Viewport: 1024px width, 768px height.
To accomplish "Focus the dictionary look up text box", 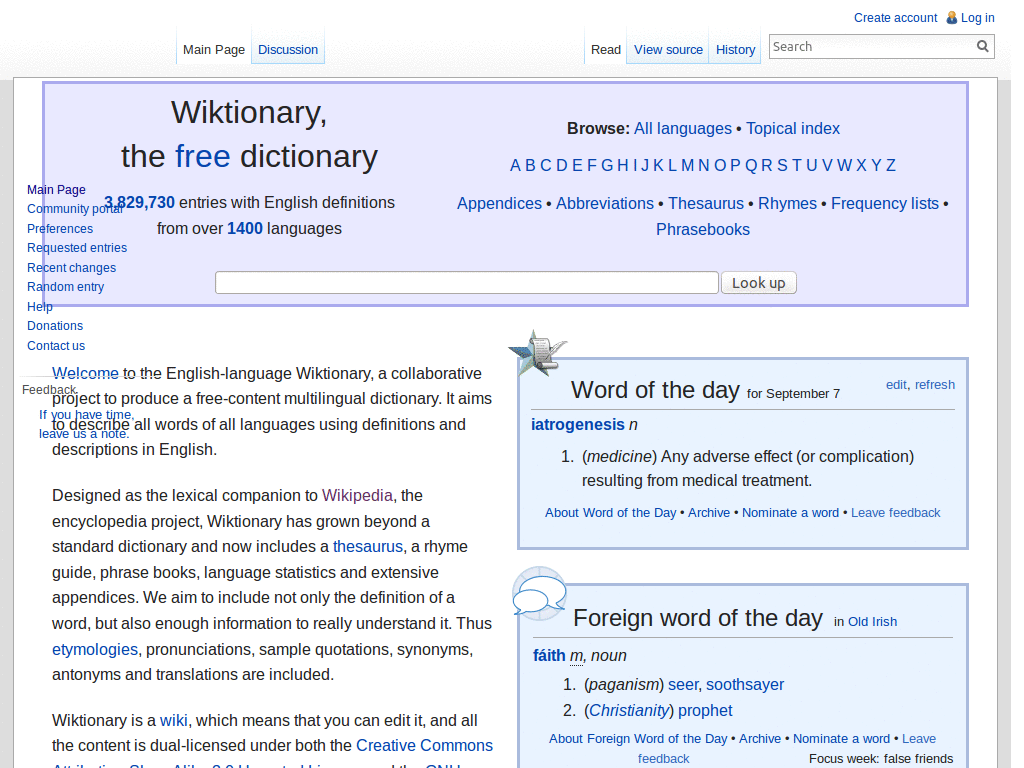I will [467, 283].
